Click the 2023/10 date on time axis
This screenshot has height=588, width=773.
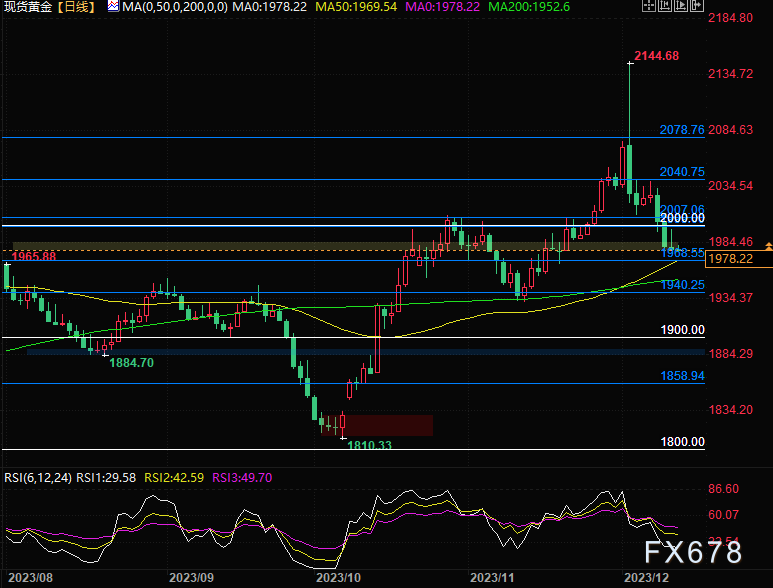coord(337,578)
